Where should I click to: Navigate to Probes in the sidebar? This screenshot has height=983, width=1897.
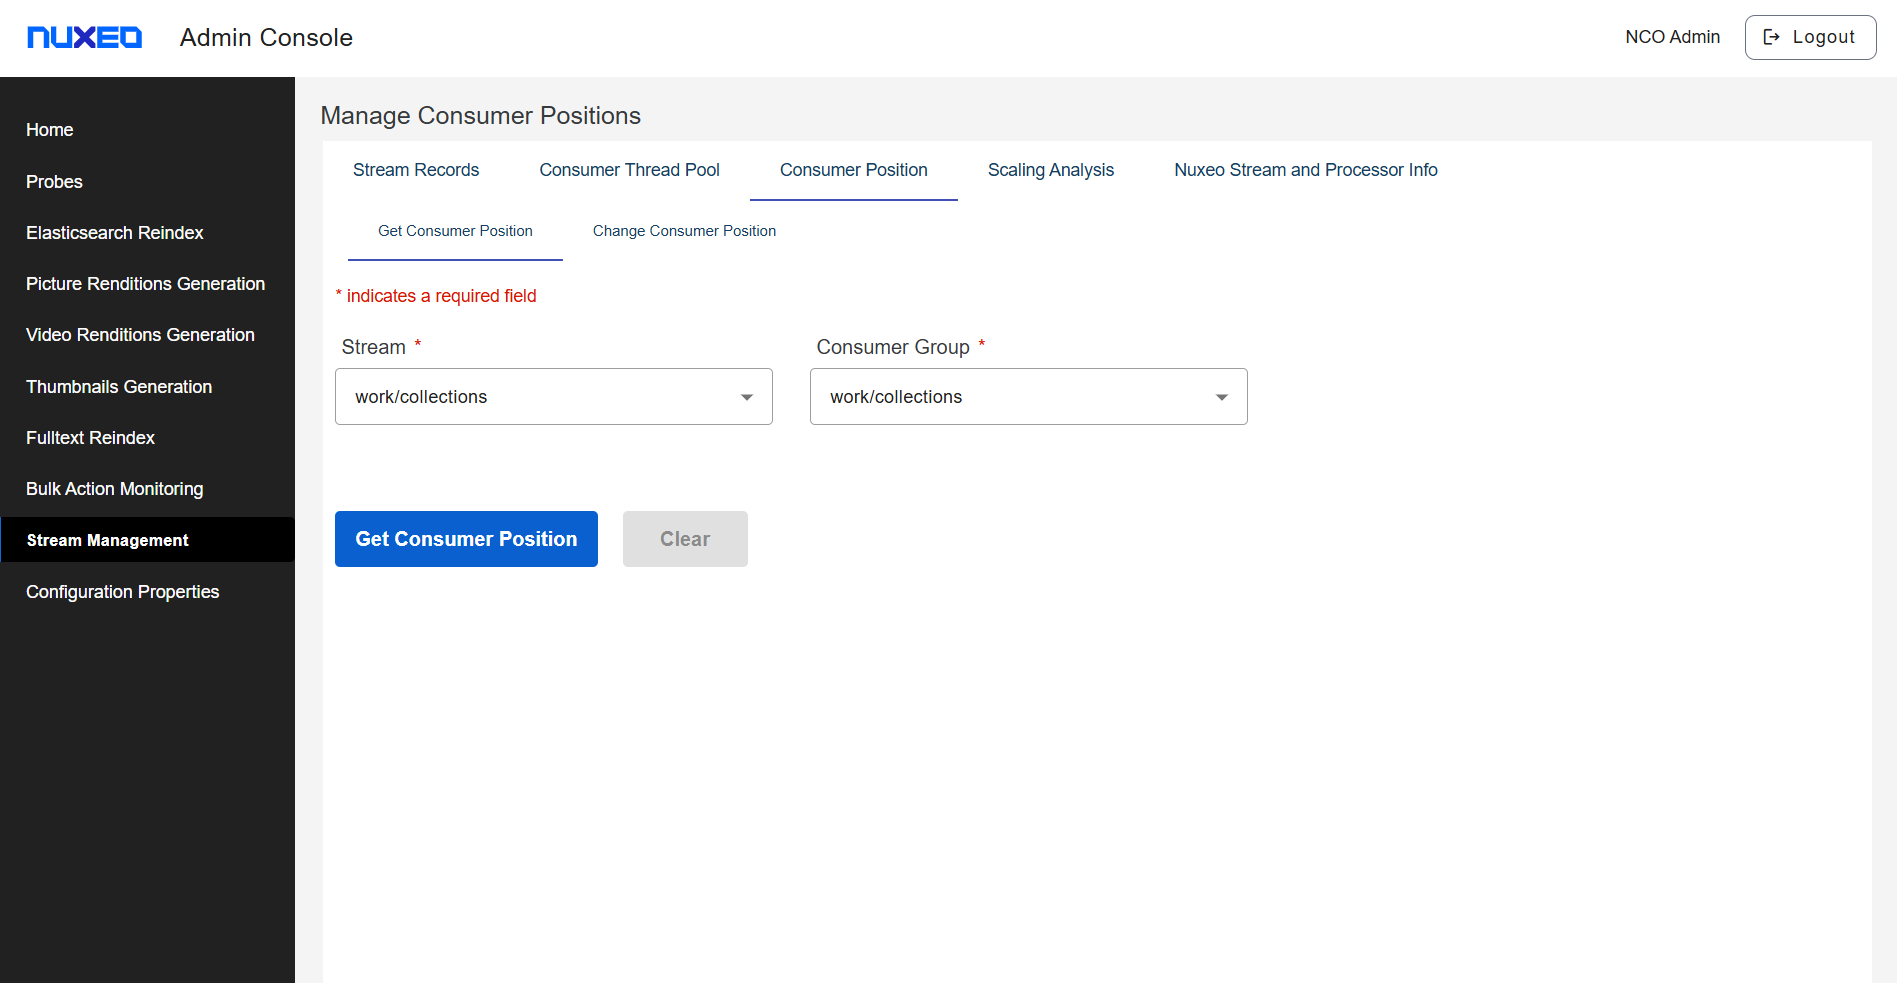point(54,182)
